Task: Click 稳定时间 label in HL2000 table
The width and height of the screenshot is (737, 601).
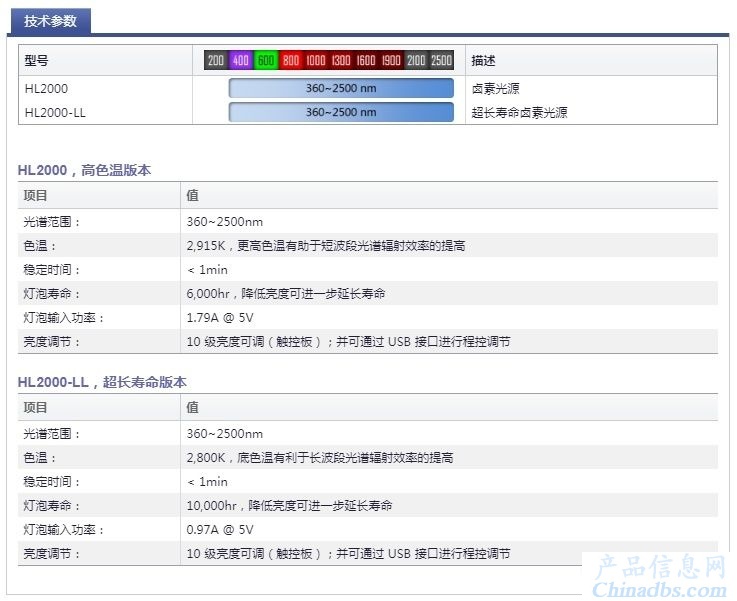Action: coord(51,270)
